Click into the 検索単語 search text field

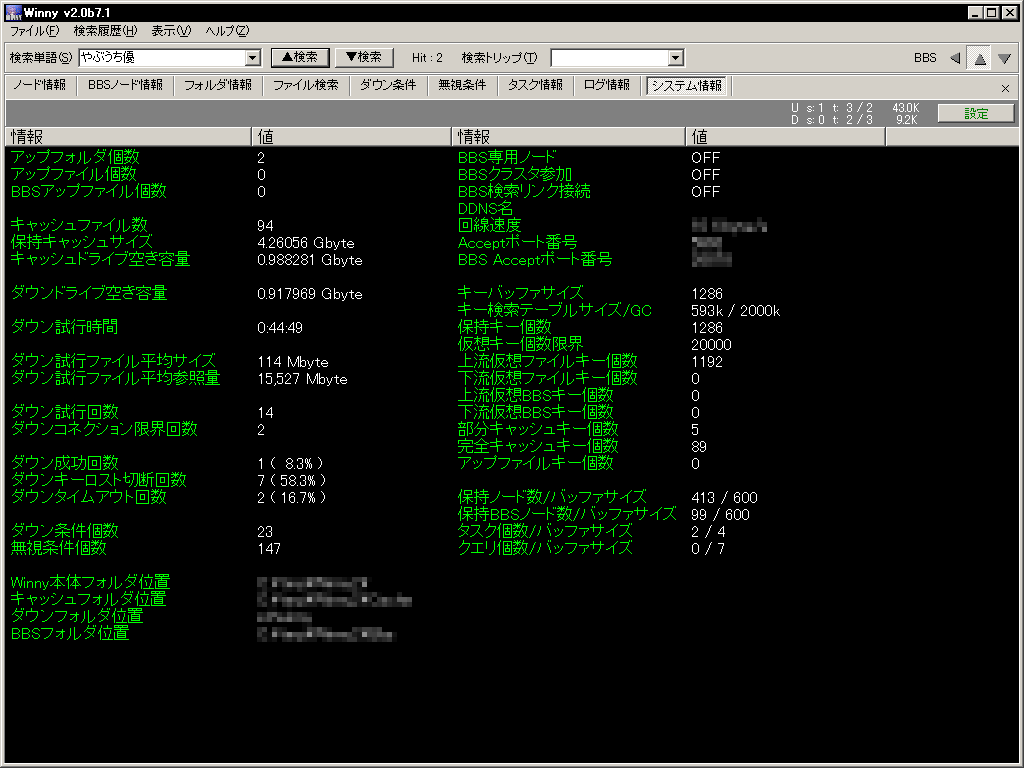click(x=160, y=58)
